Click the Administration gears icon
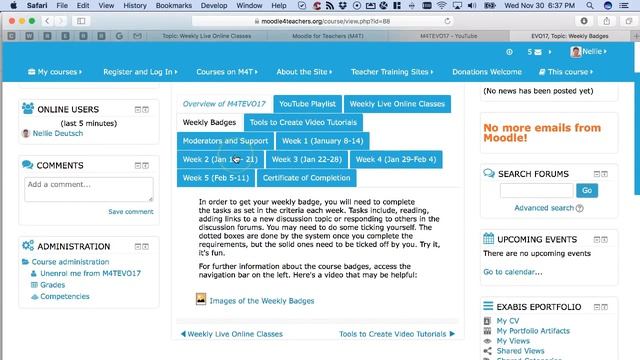The width and height of the screenshot is (640, 360). 28,246
